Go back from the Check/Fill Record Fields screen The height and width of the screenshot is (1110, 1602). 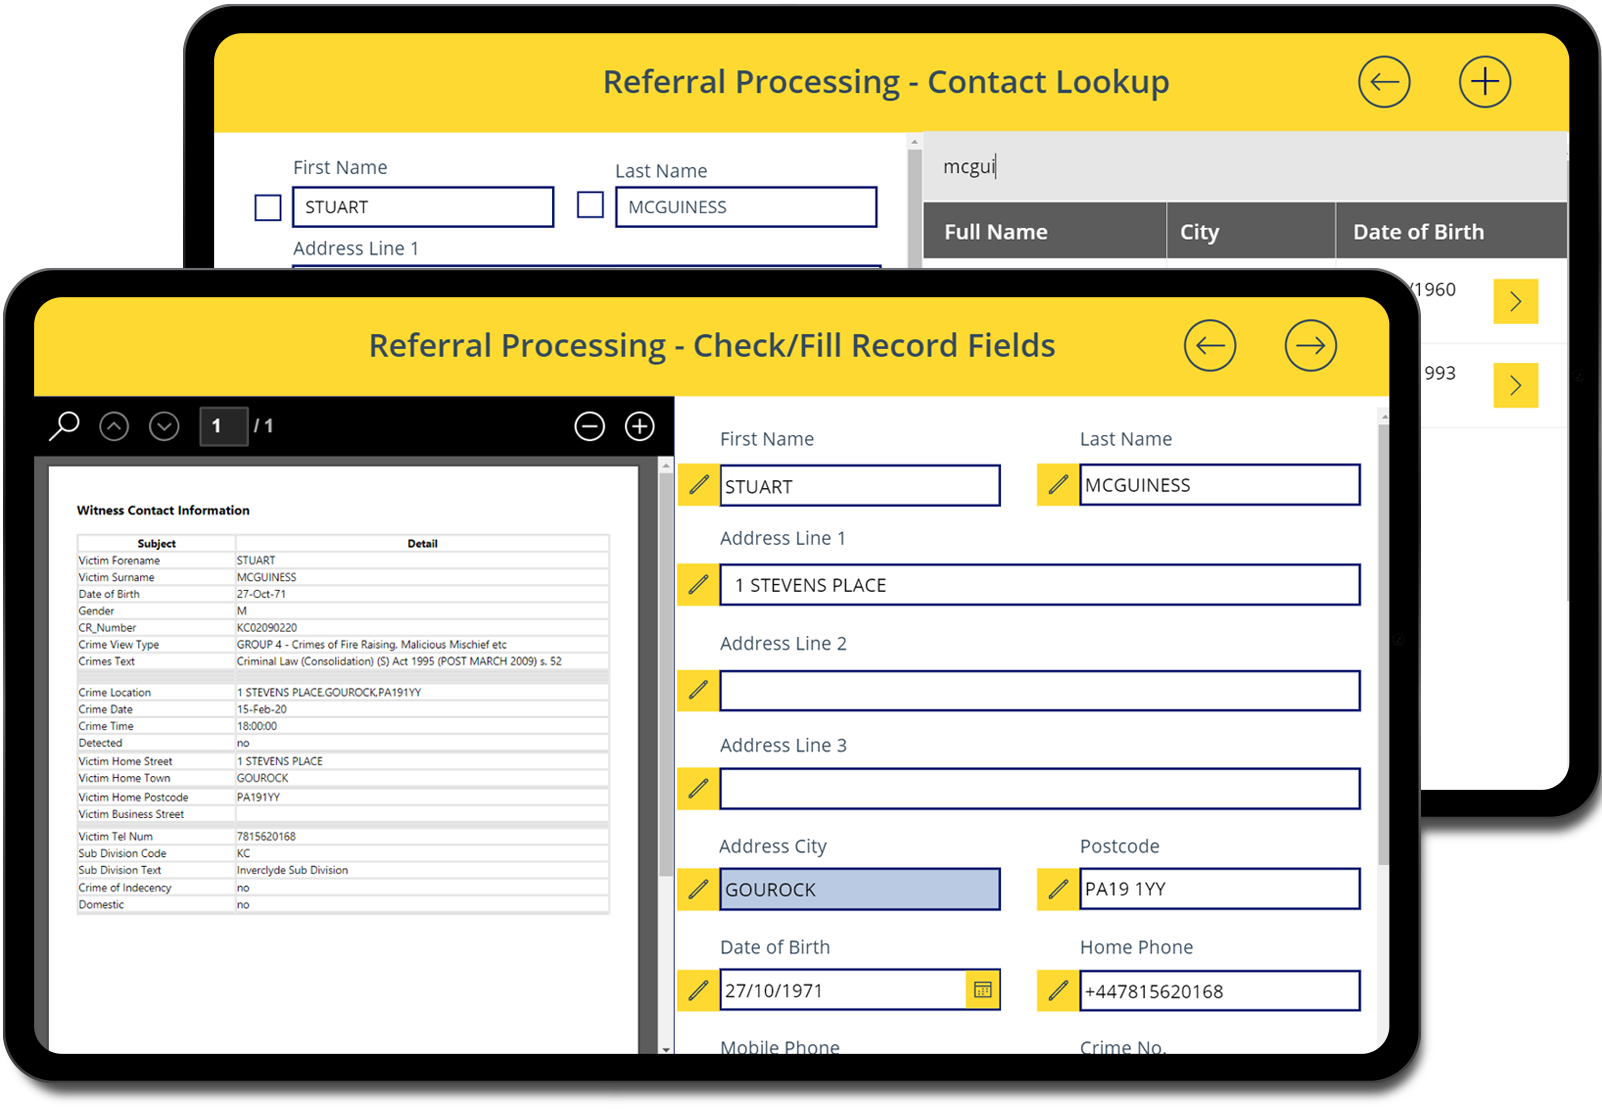tap(1210, 345)
